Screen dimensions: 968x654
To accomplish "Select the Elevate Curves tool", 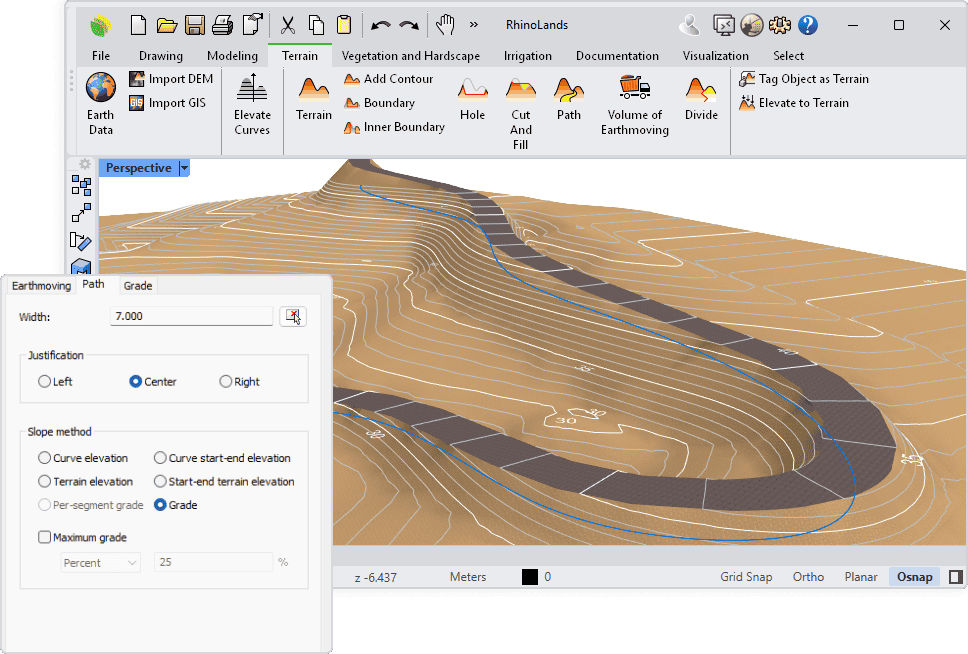I will [x=251, y=103].
